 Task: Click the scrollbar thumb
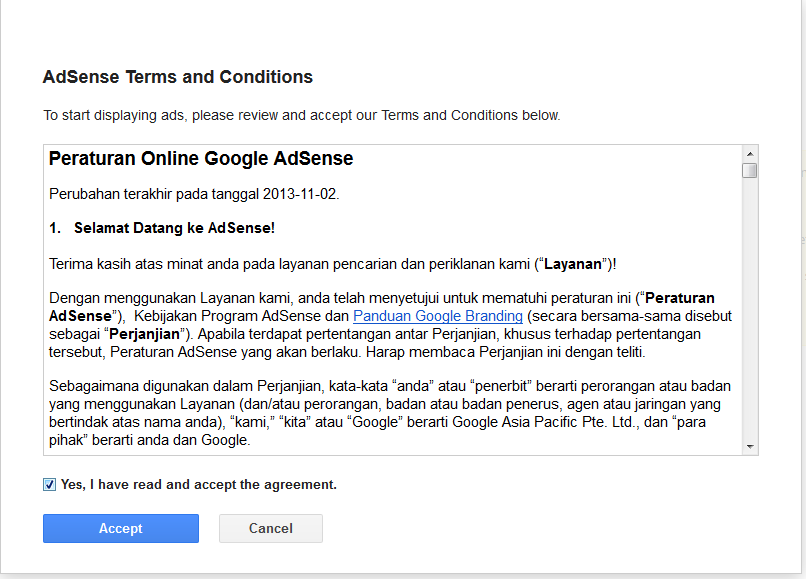749,172
